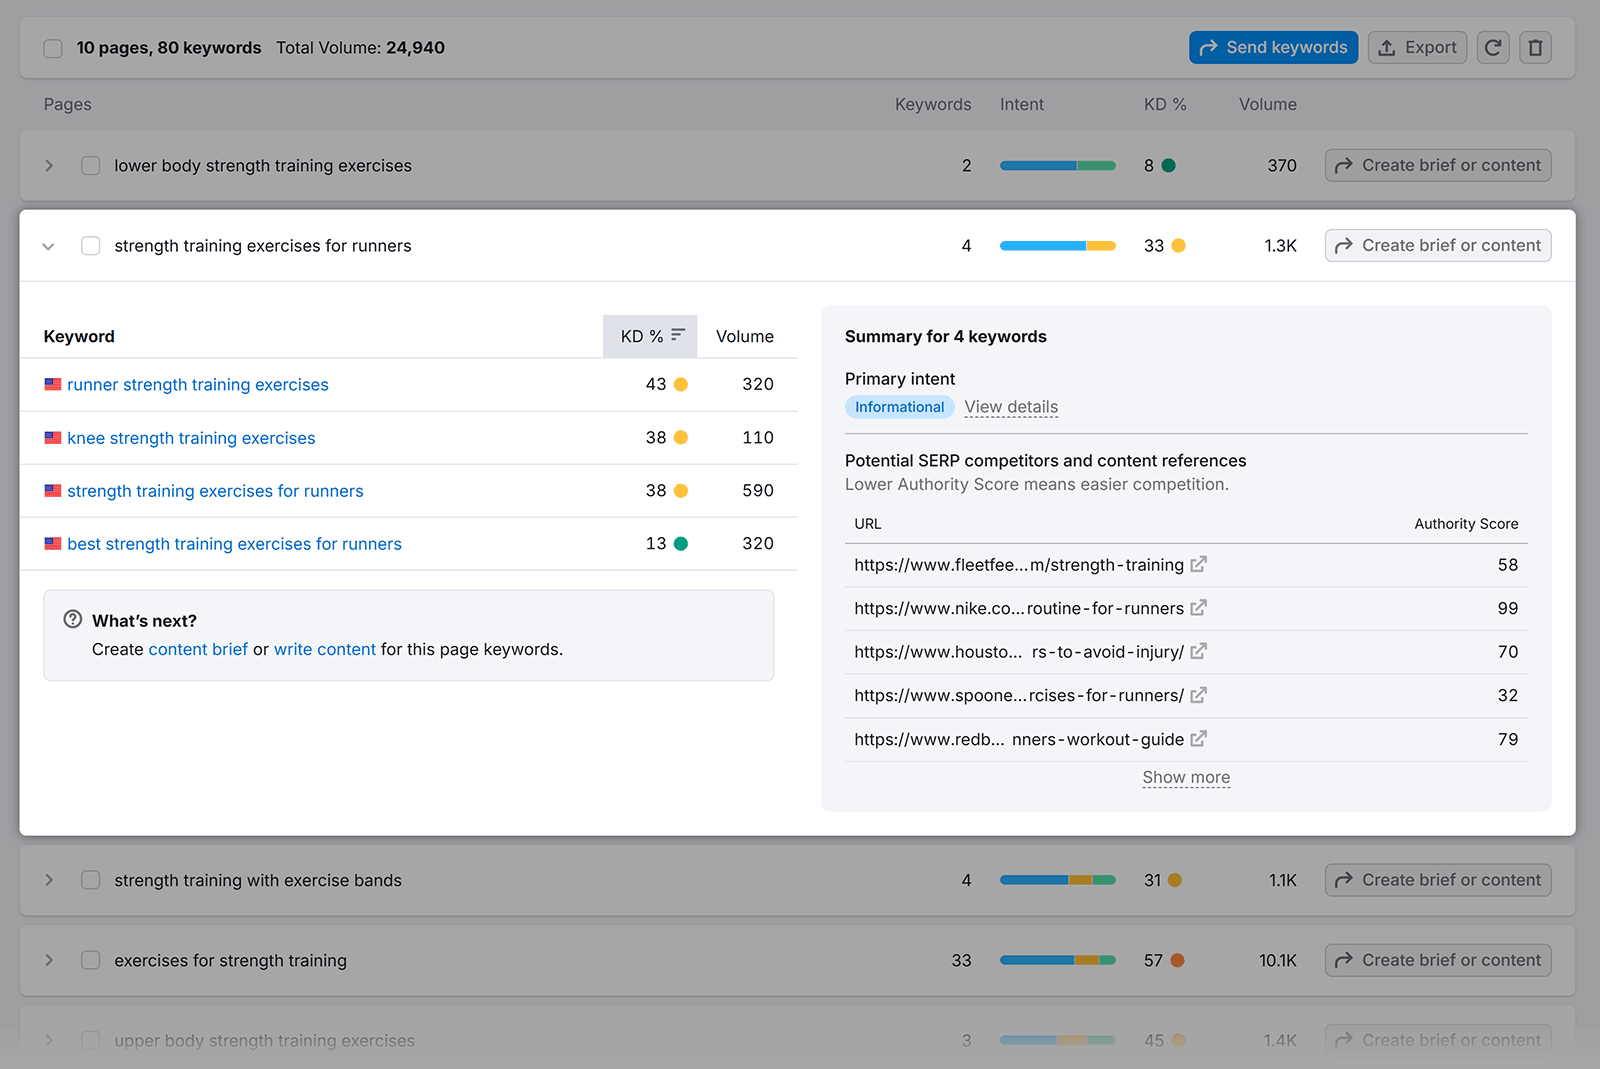Open the fleetfeet strength-training external link icon
This screenshot has height=1069, width=1600.
[x=1198, y=564]
